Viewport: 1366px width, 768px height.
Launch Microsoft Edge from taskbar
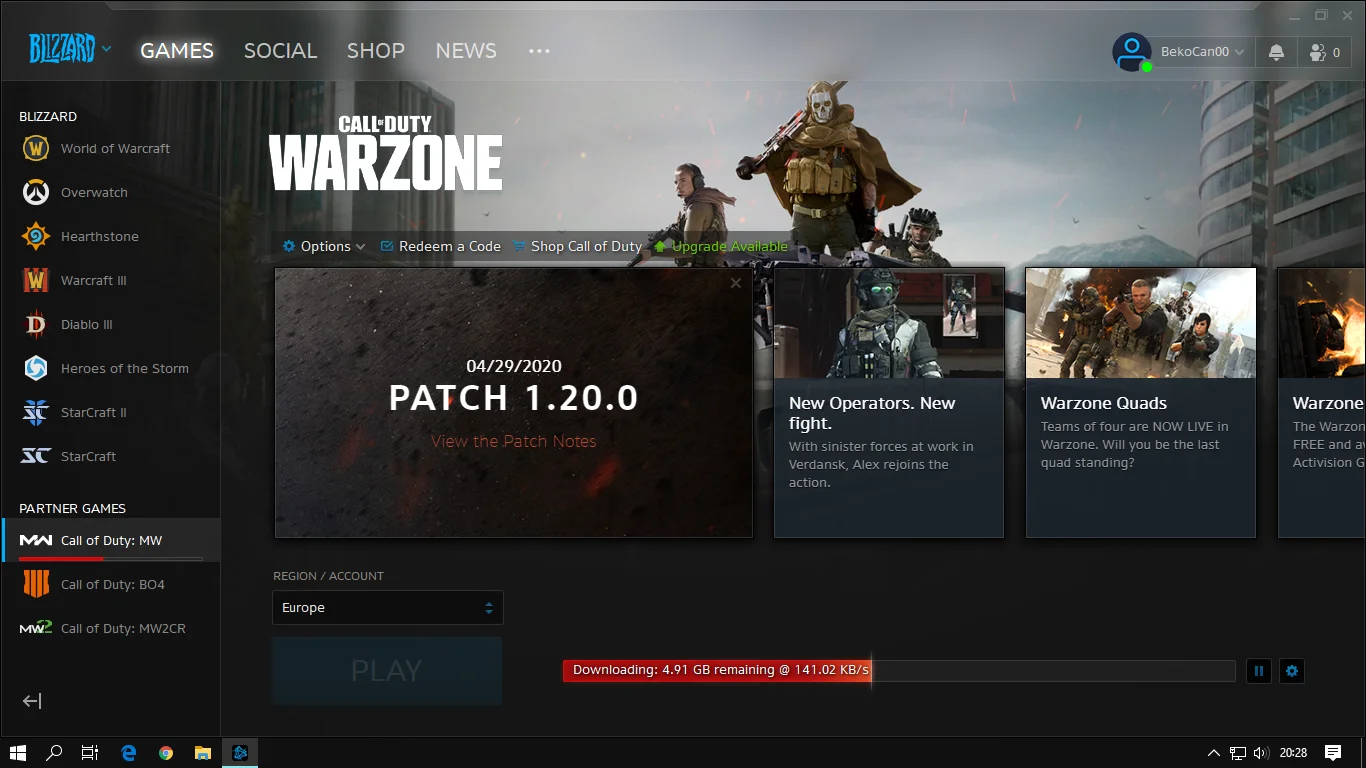click(129, 753)
